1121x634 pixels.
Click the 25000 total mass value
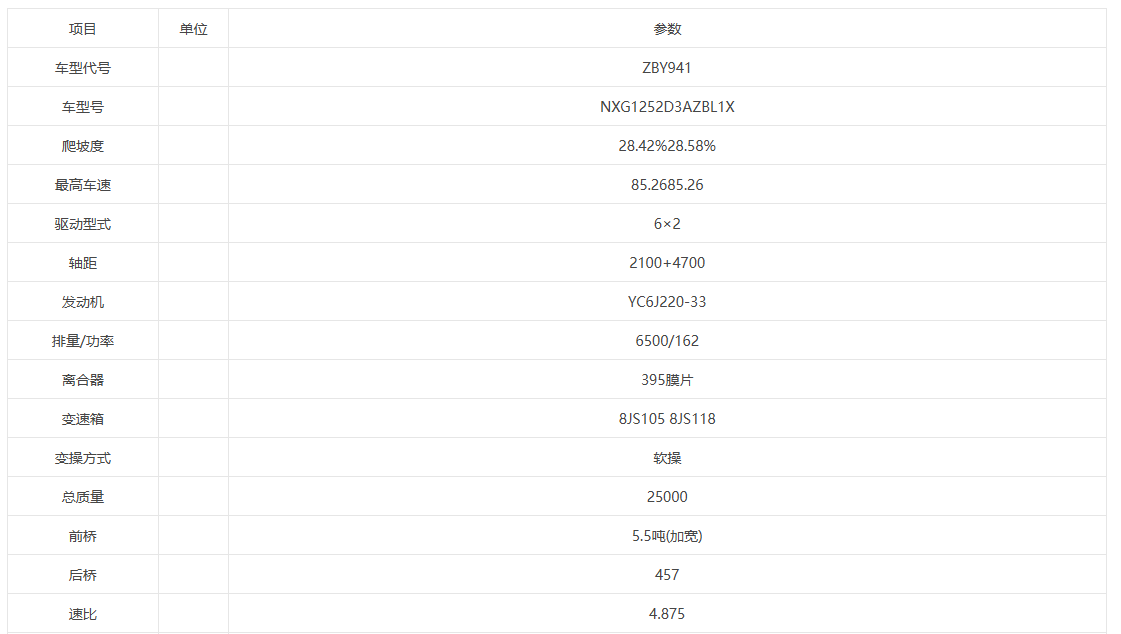pos(667,497)
